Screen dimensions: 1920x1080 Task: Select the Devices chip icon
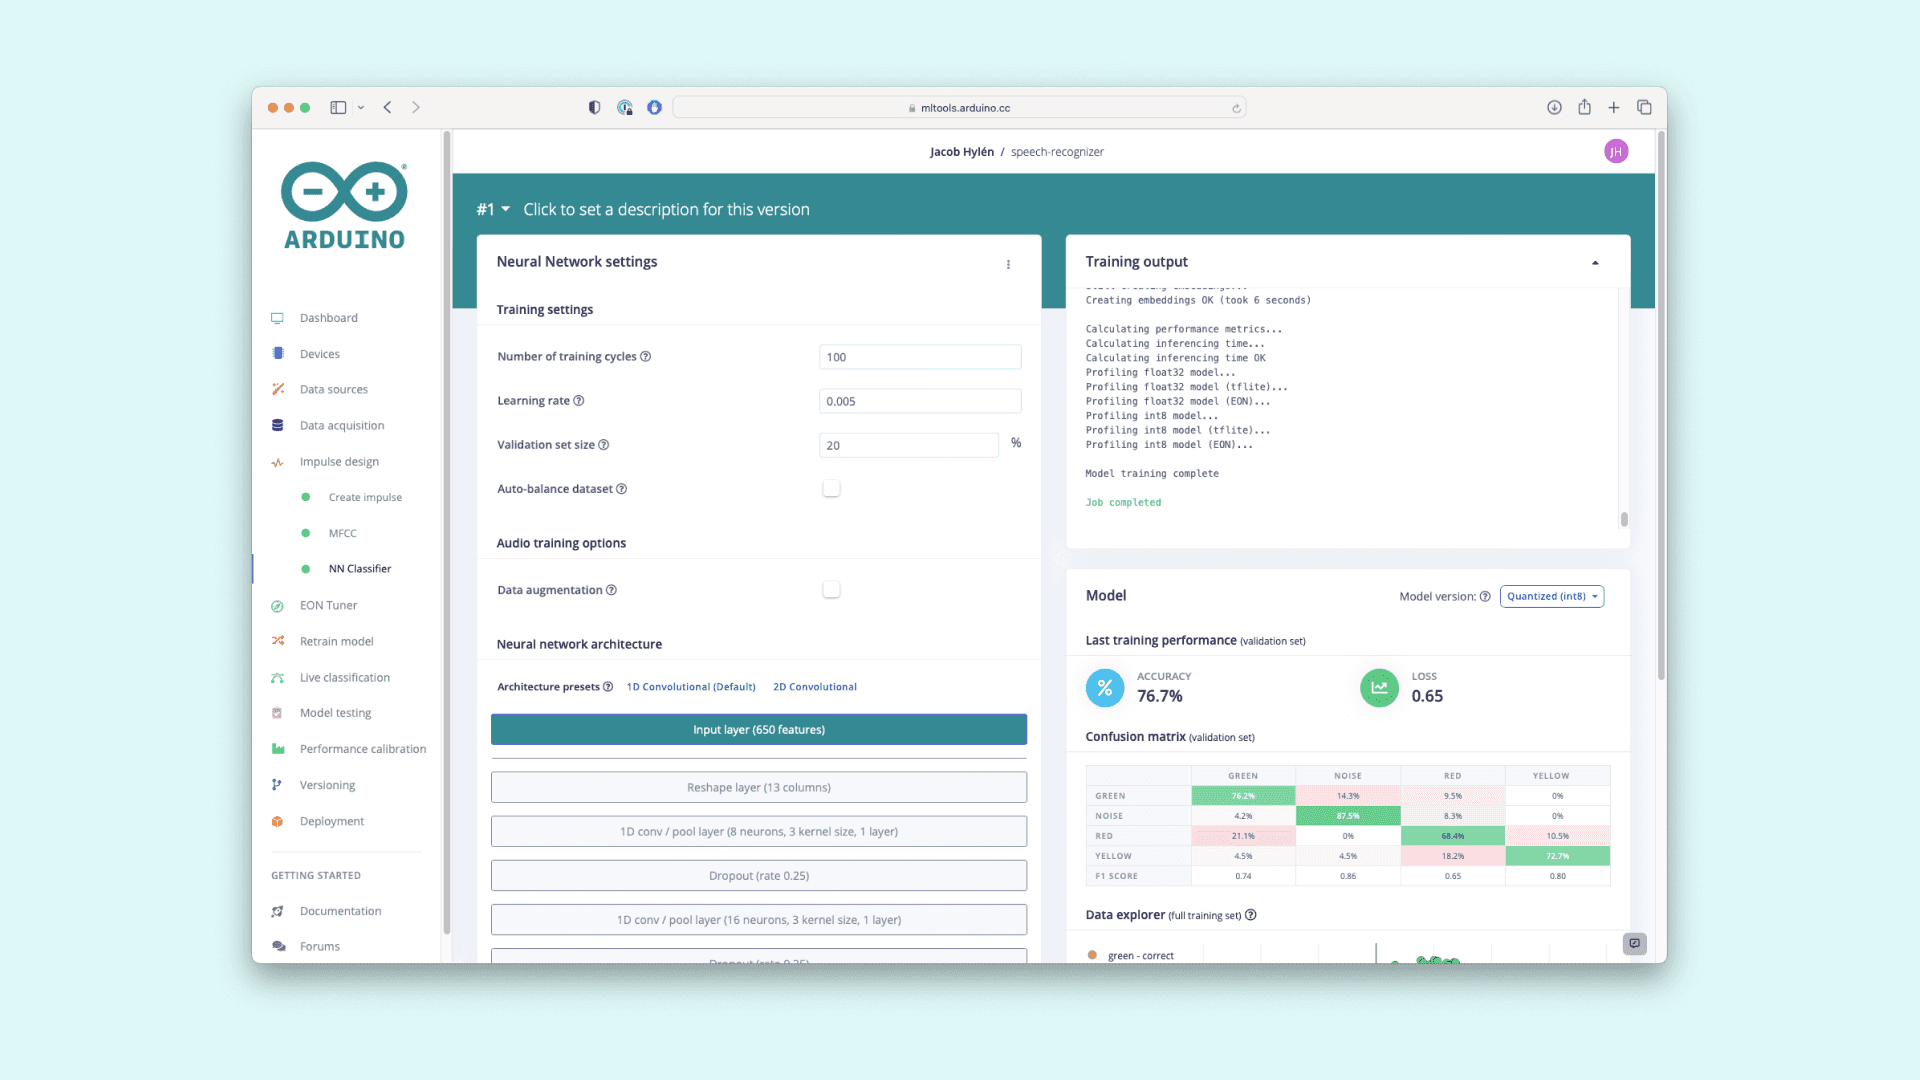[277, 353]
